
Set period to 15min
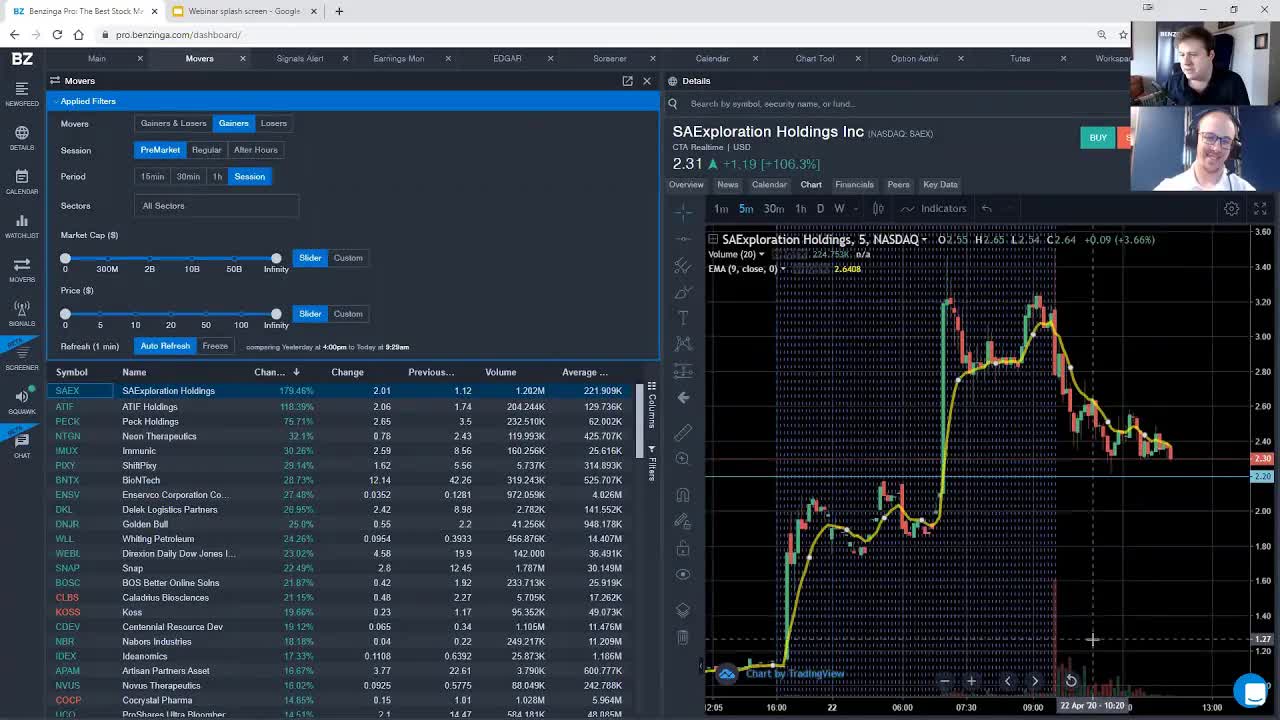(152, 176)
